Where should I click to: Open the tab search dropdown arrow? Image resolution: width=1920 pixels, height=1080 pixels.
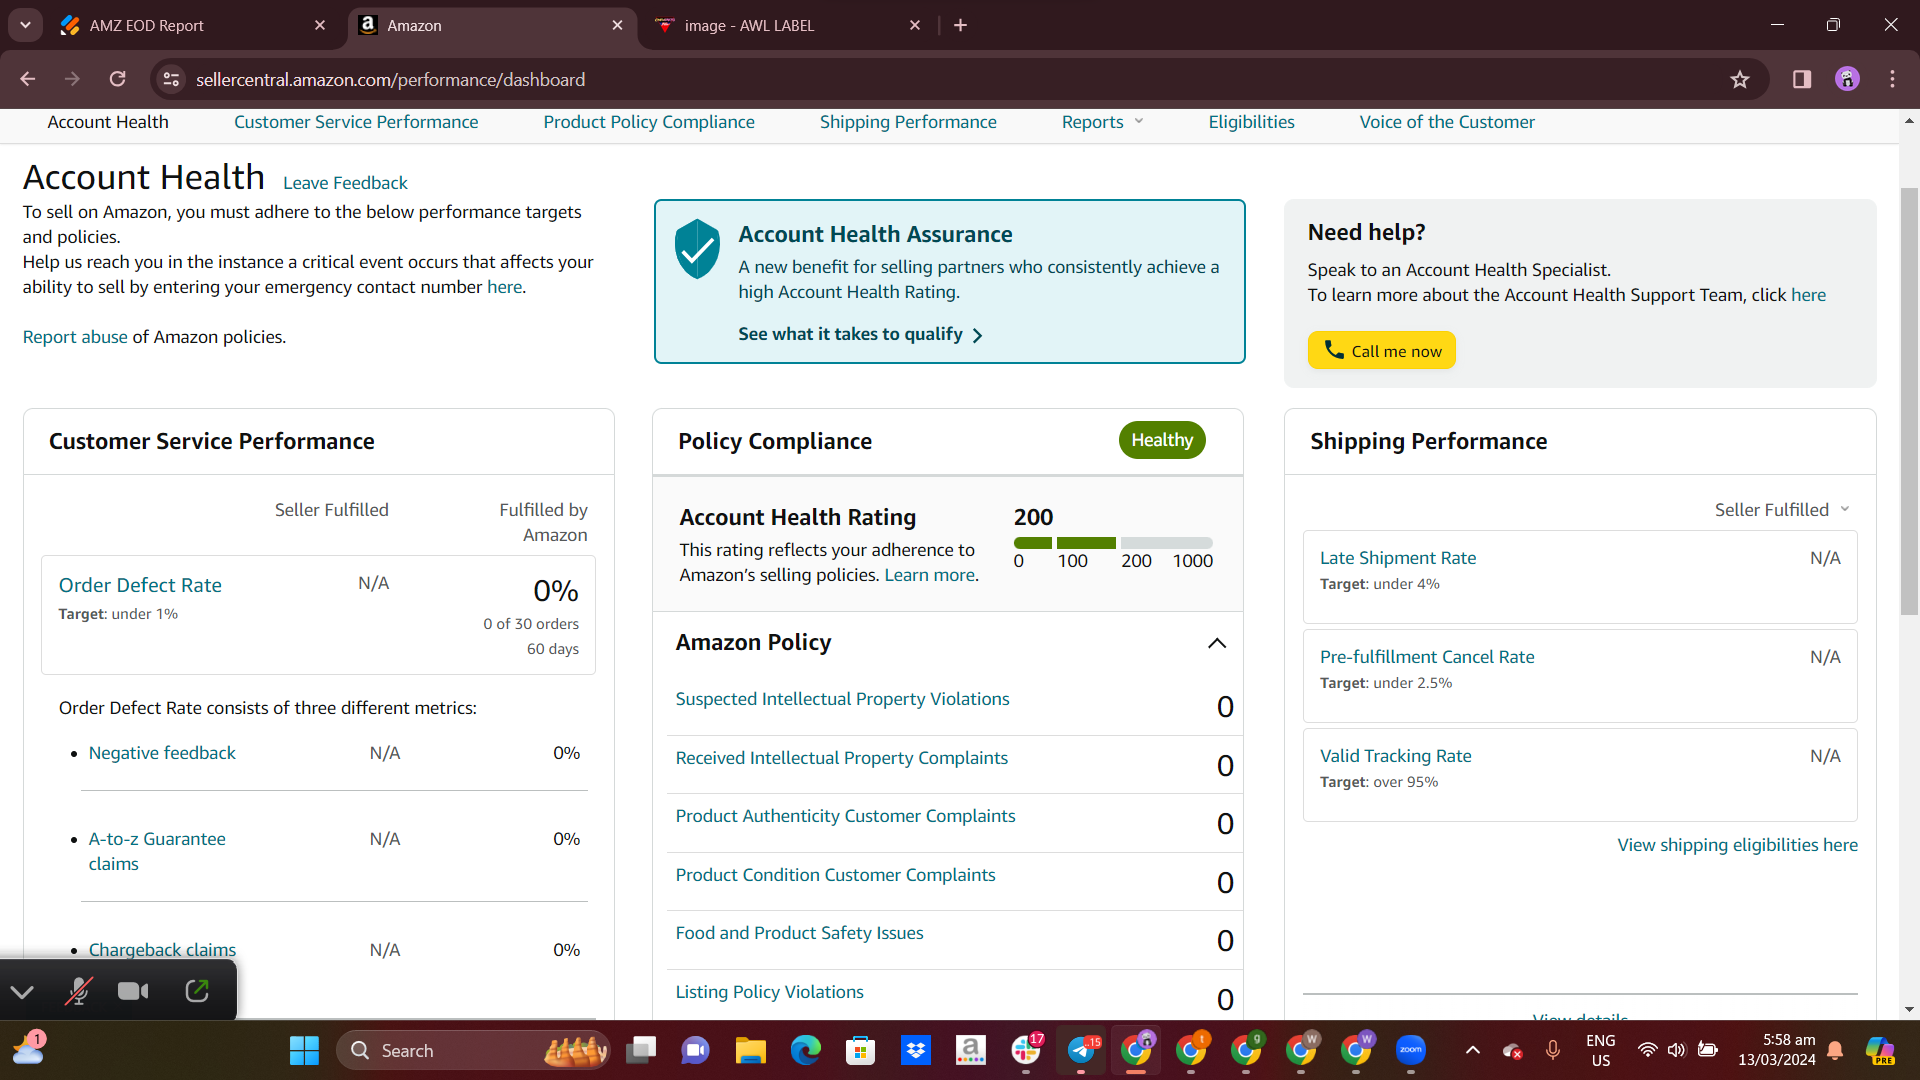[x=25, y=25]
